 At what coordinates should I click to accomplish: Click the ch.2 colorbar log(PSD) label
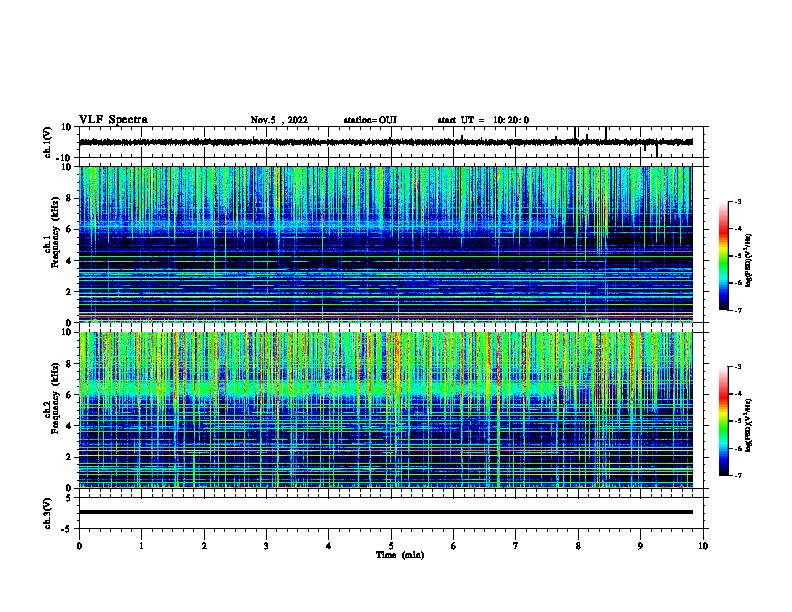pyautogui.click(x=748, y=425)
